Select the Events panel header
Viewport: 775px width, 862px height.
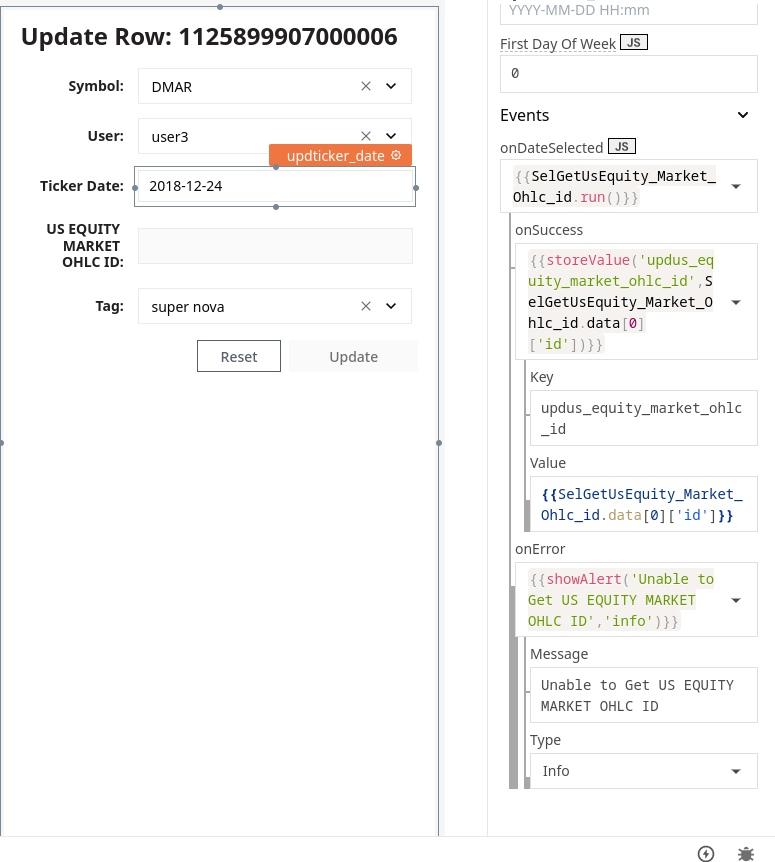(x=524, y=115)
